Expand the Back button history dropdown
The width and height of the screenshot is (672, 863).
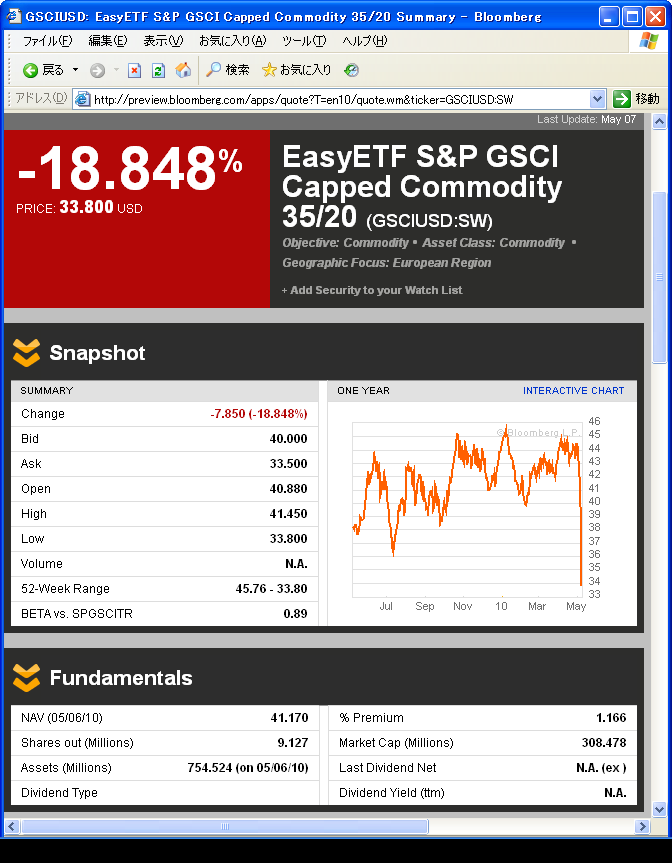tap(75, 70)
